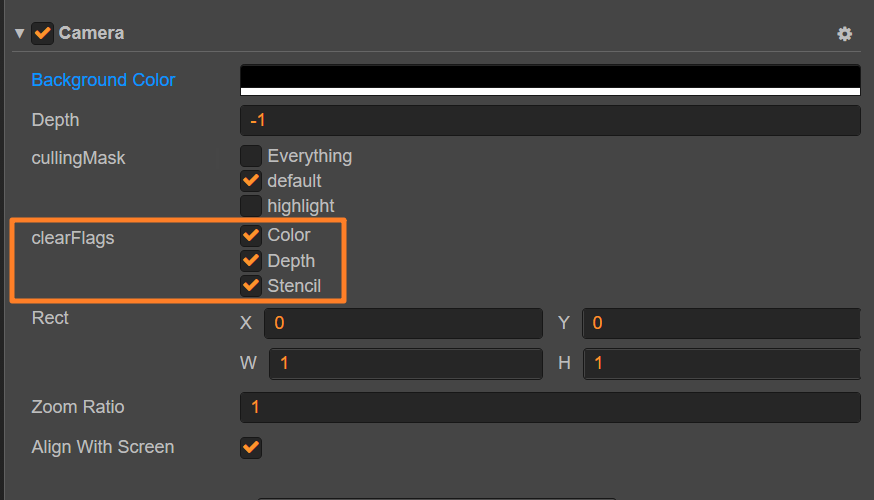Open the Background Color picker

pos(550,79)
